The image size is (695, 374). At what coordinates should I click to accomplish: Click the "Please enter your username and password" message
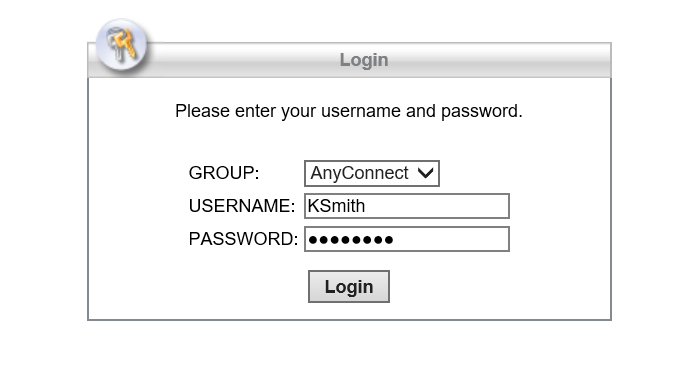click(x=349, y=111)
